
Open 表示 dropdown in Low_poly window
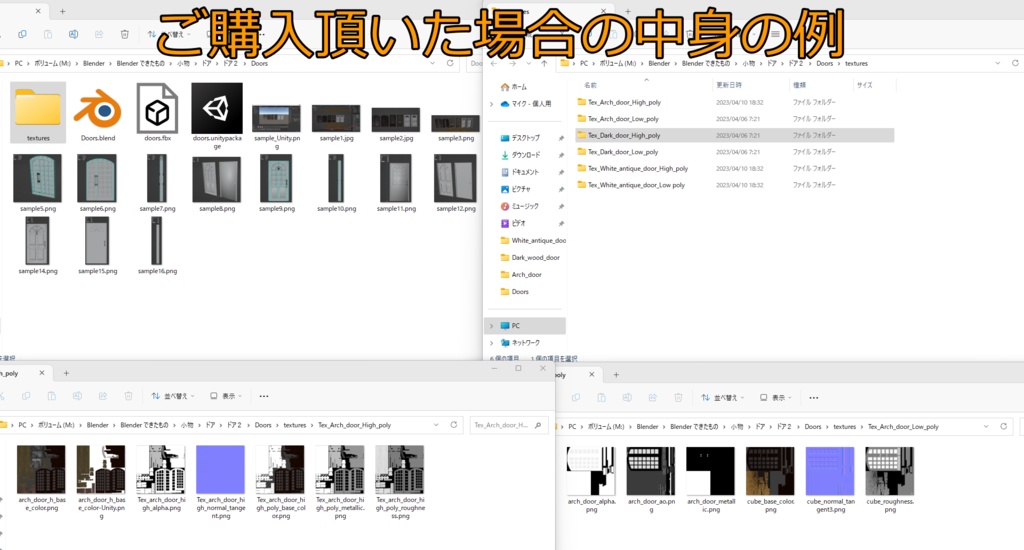point(776,397)
